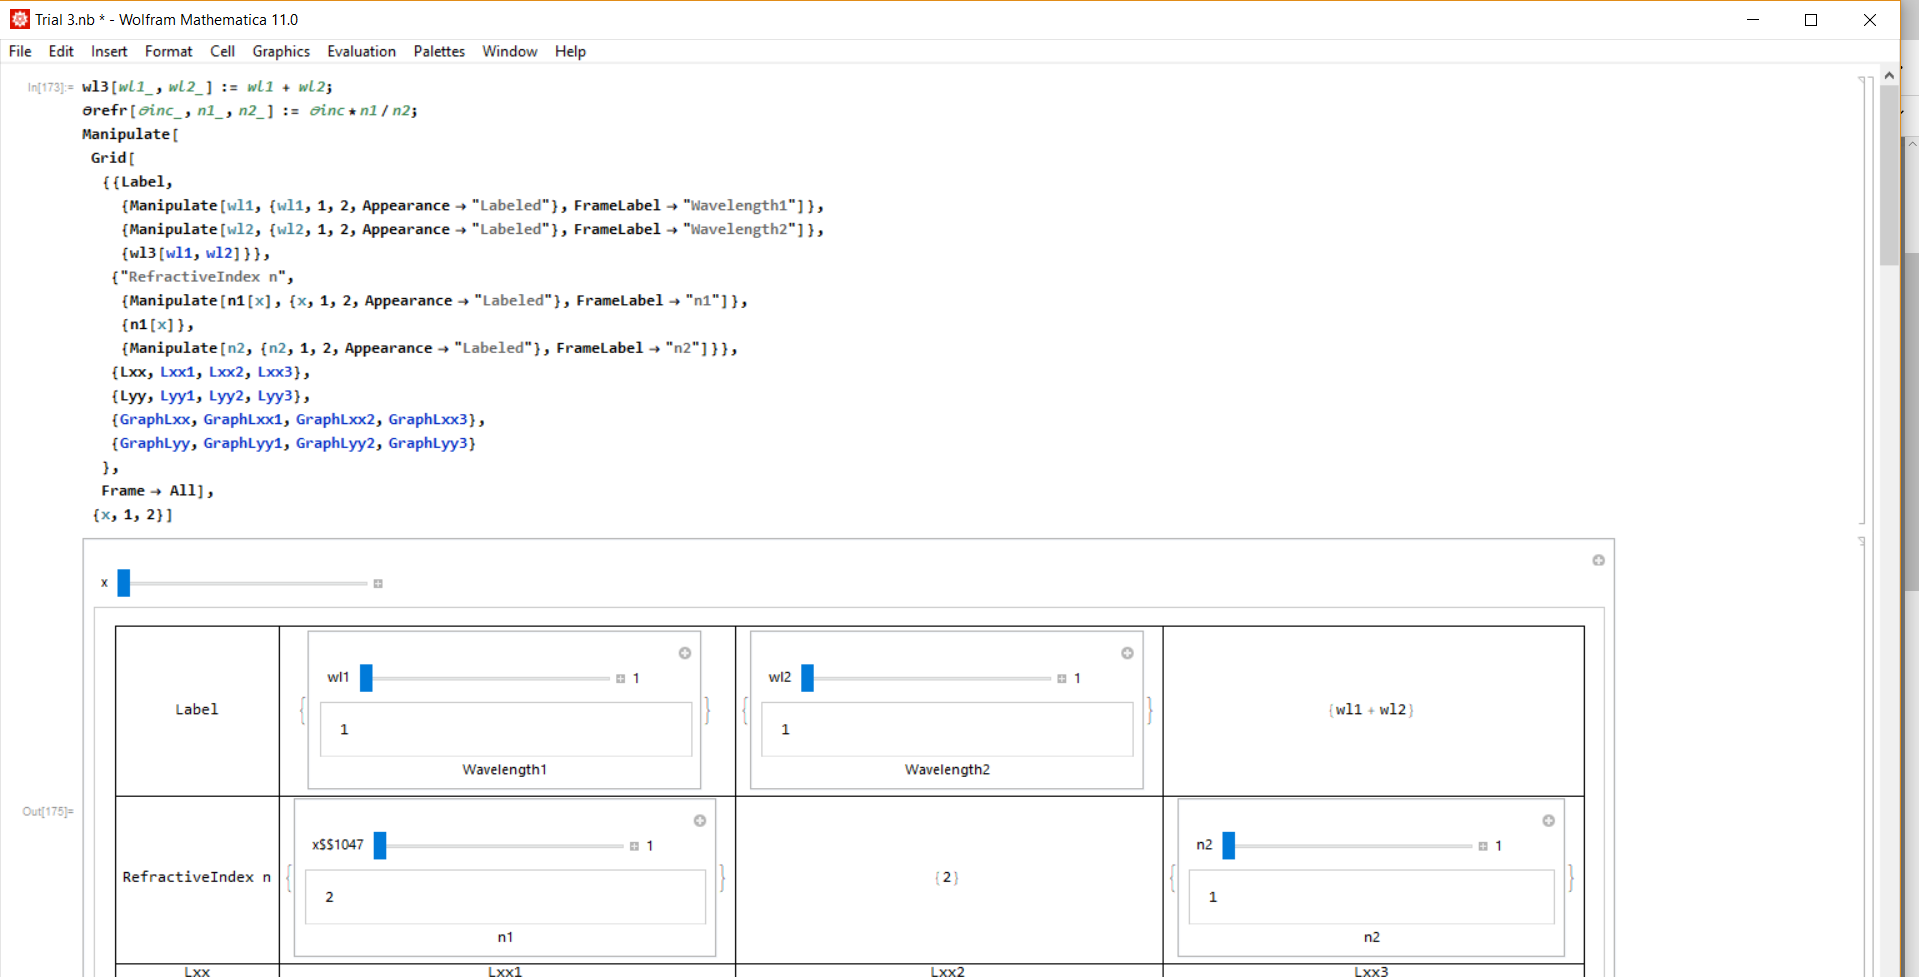This screenshot has width=1919, height=977.
Task: Click the scrollbar up arrow
Action: (x=1889, y=75)
